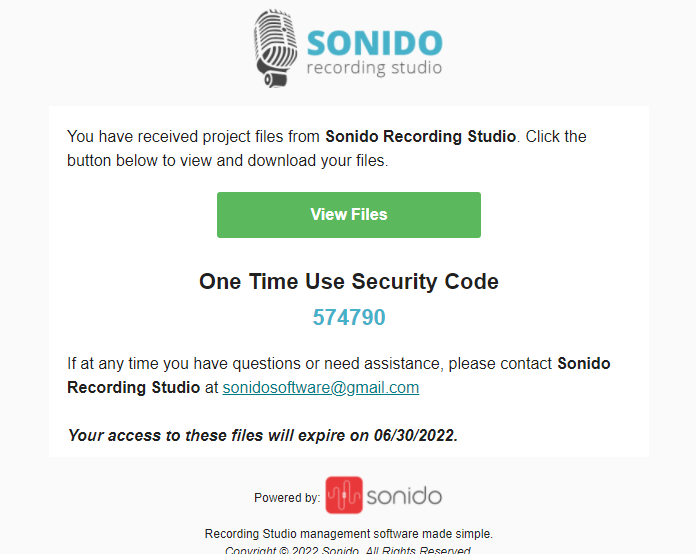Viewport: 696px width, 554px height.
Task: Click the vintage microphone logo icon
Action: (276, 48)
